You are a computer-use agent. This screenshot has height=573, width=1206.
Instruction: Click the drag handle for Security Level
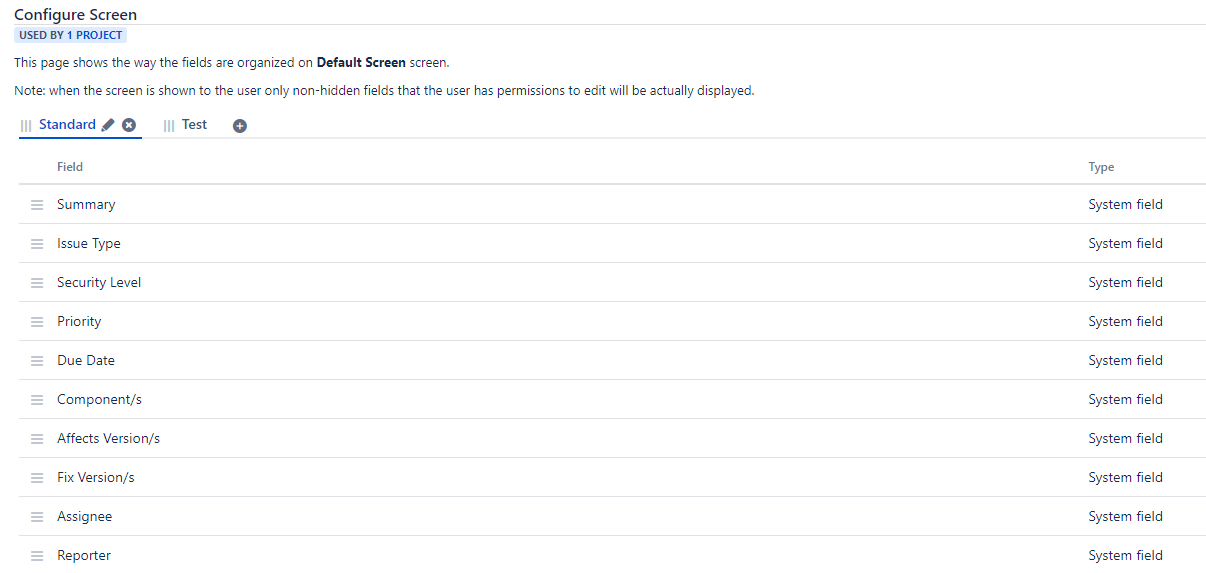[37, 283]
